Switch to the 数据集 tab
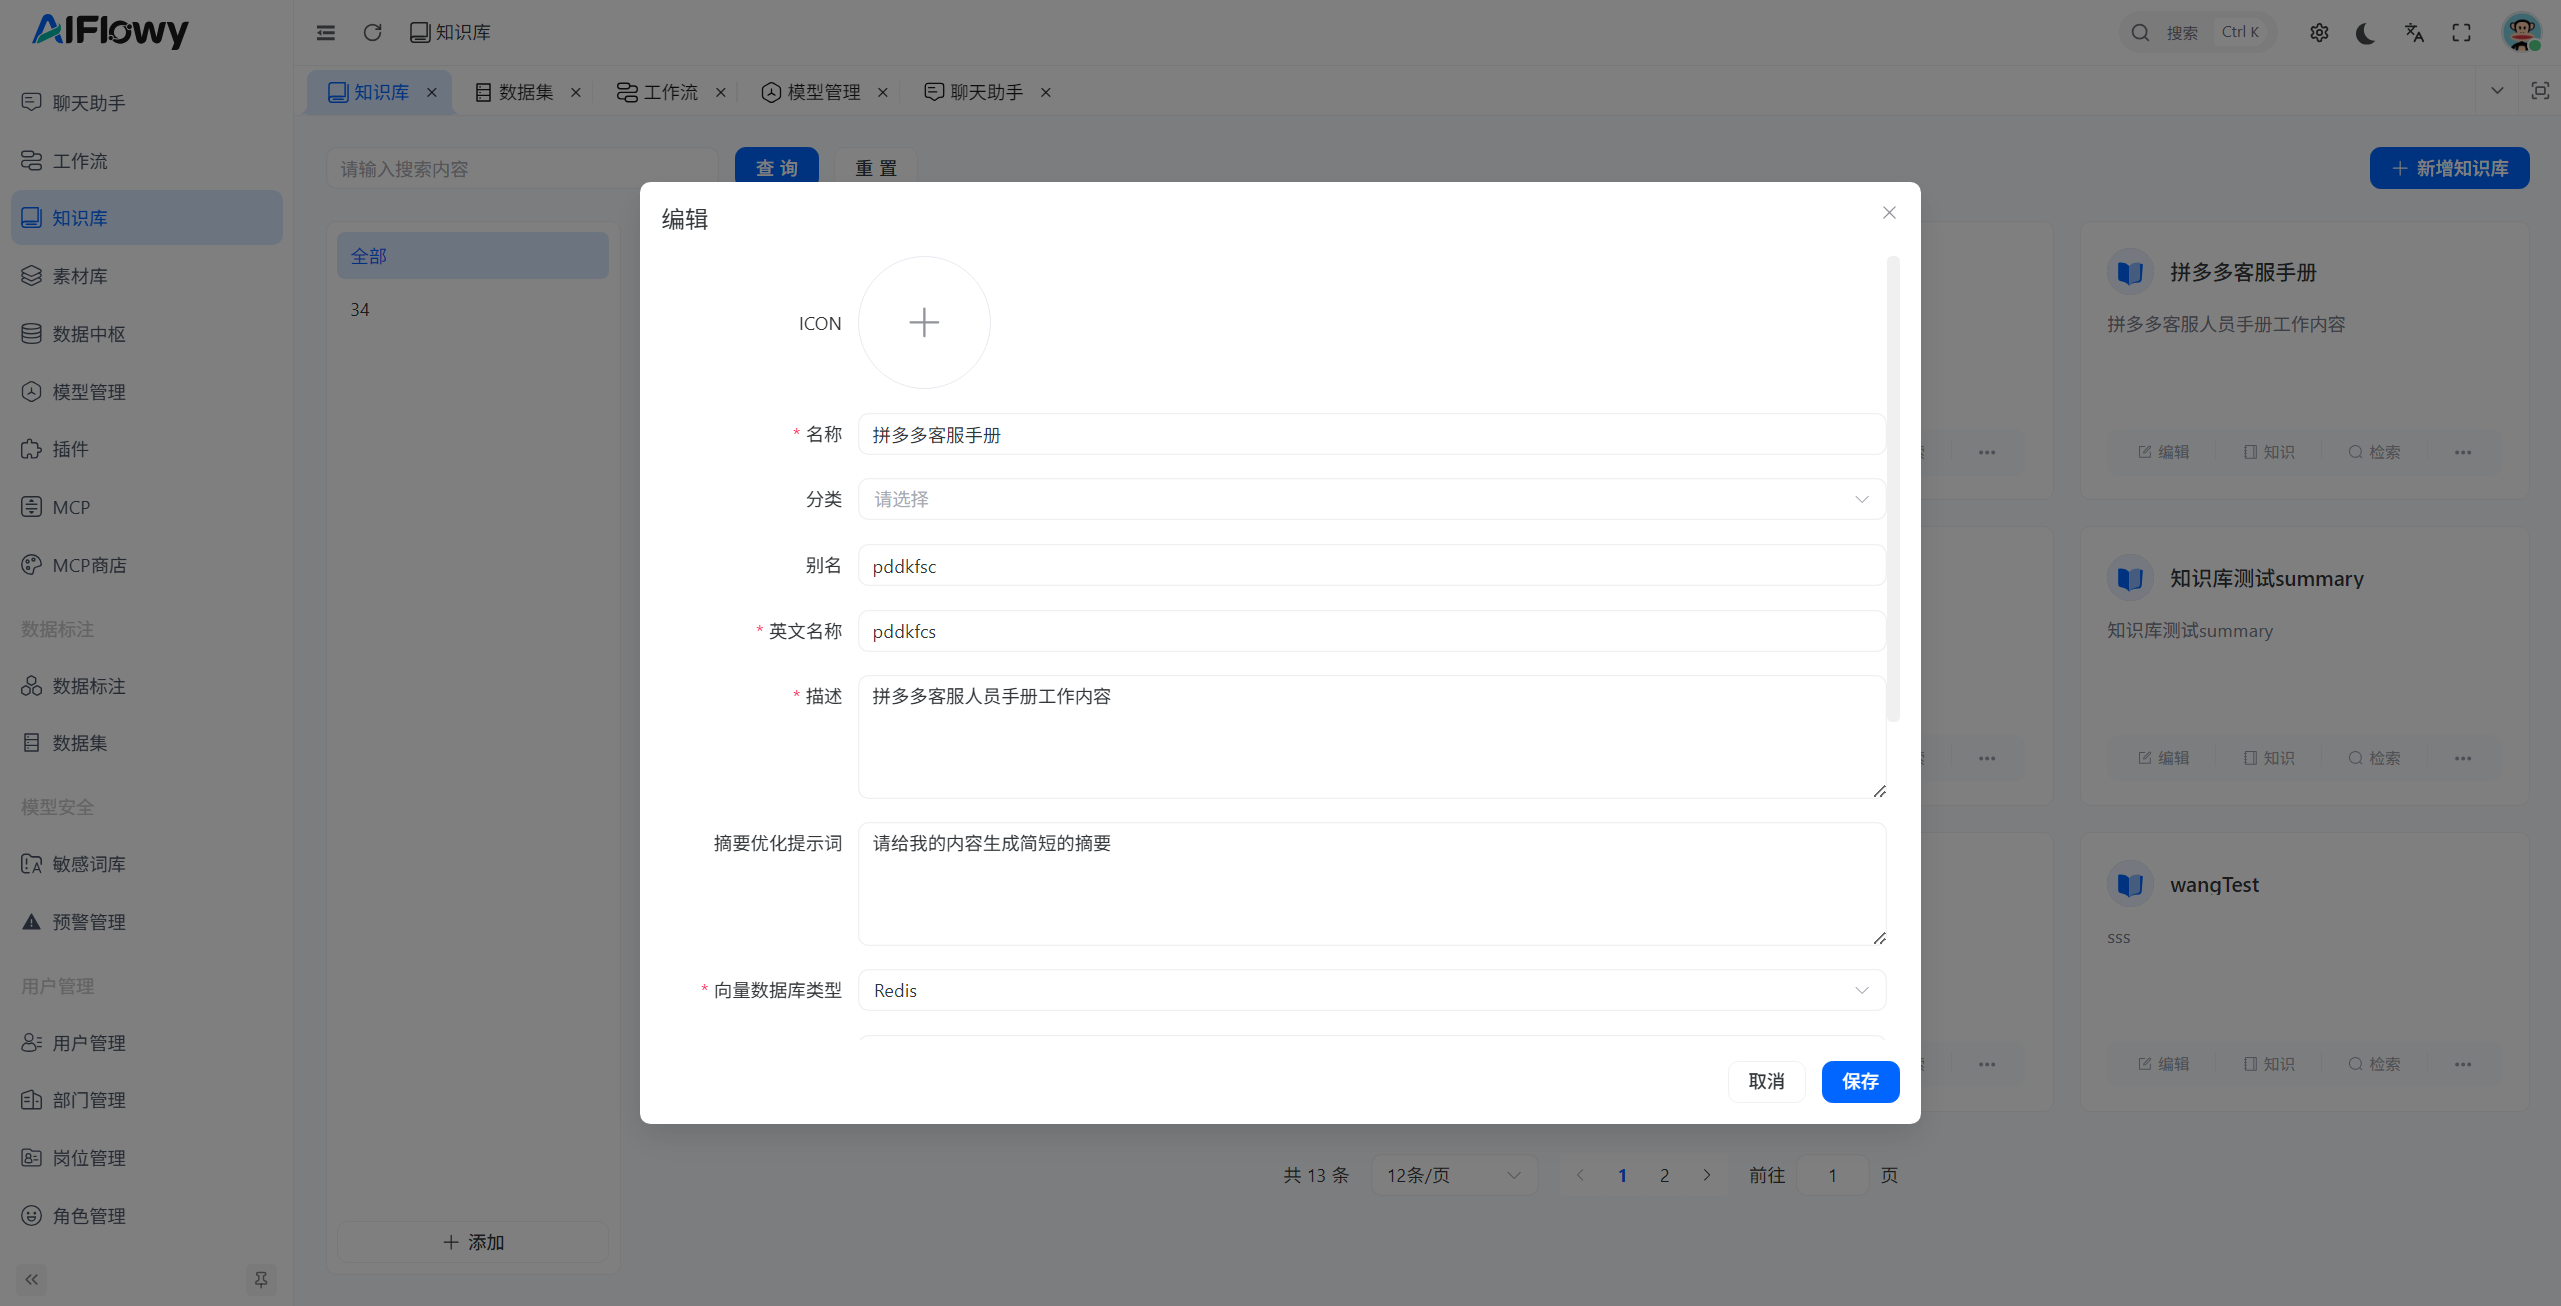The height and width of the screenshot is (1306, 2561). click(524, 91)
